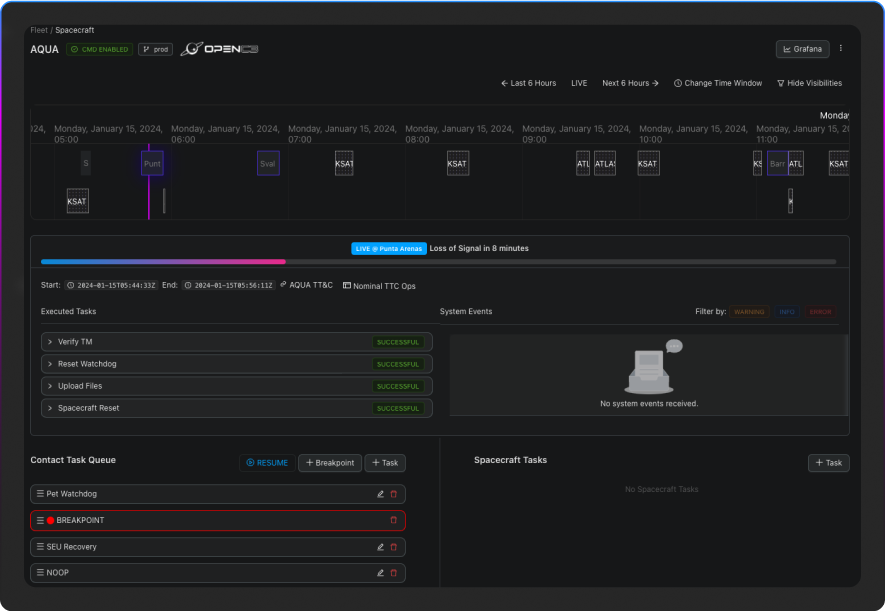Switch timeline to LIVE mode
Screen dimensions: 885x611
tap(579, 83)
